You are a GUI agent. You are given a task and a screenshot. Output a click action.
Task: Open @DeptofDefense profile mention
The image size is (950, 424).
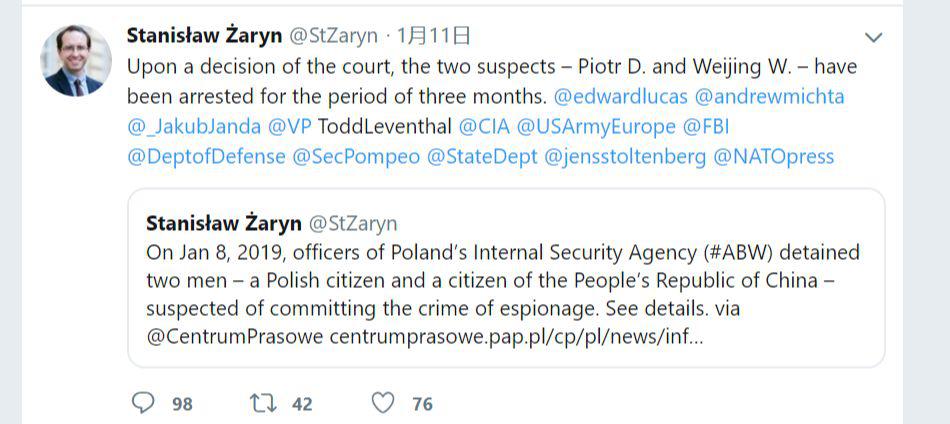205,157
